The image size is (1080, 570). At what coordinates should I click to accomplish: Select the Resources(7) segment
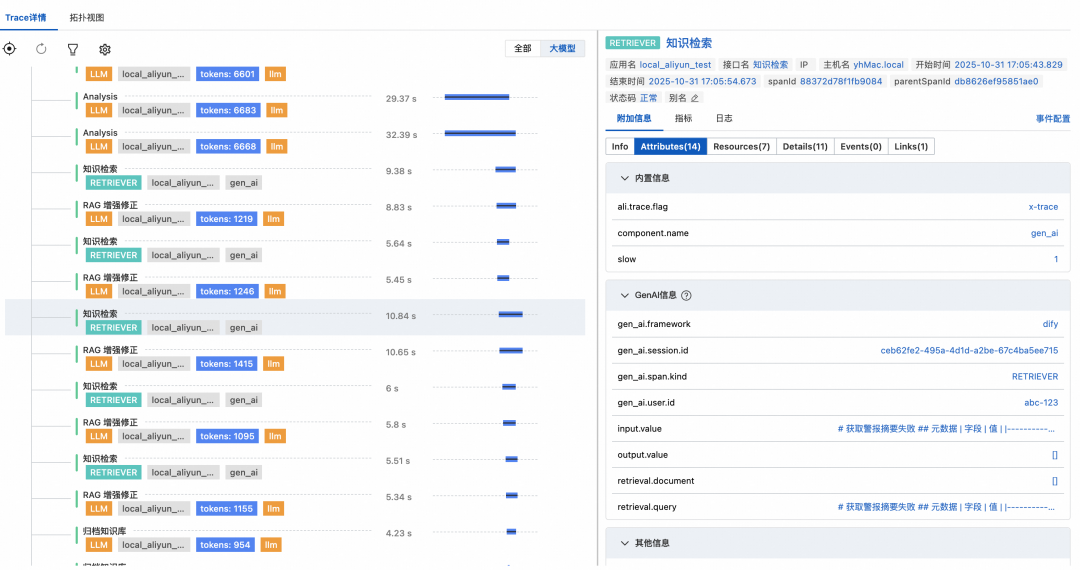pos(741,147)
